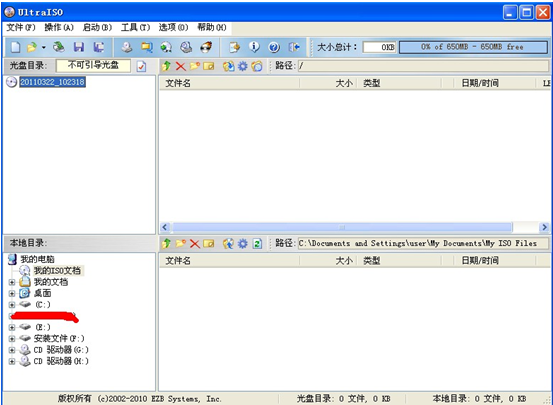Open the 启动(B) menu
The width and height of the screenshot is (553, 405).
pos(97,28)
